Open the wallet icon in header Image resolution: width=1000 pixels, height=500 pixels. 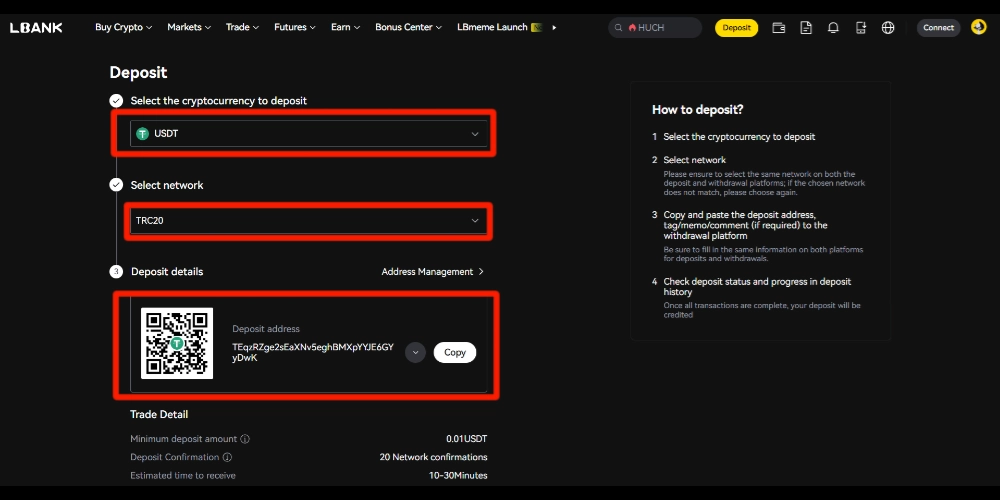(778, 27)
